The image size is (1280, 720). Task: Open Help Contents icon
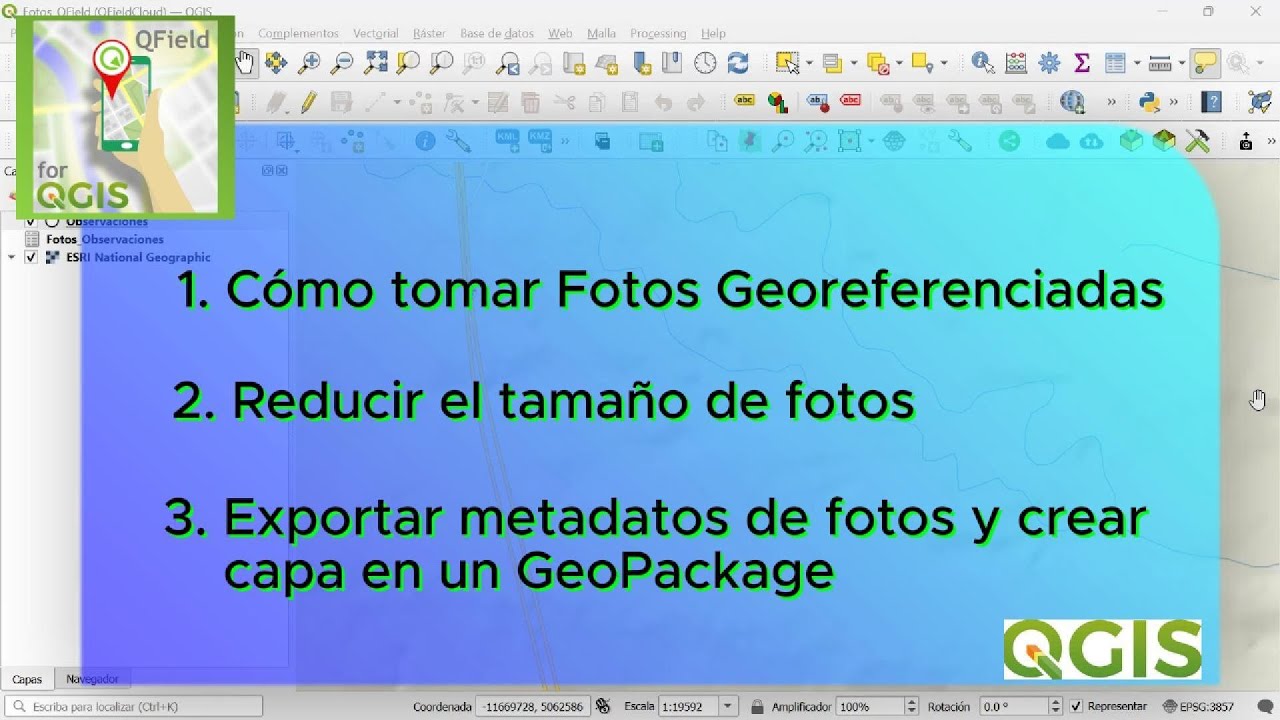tap(1211, 101)
